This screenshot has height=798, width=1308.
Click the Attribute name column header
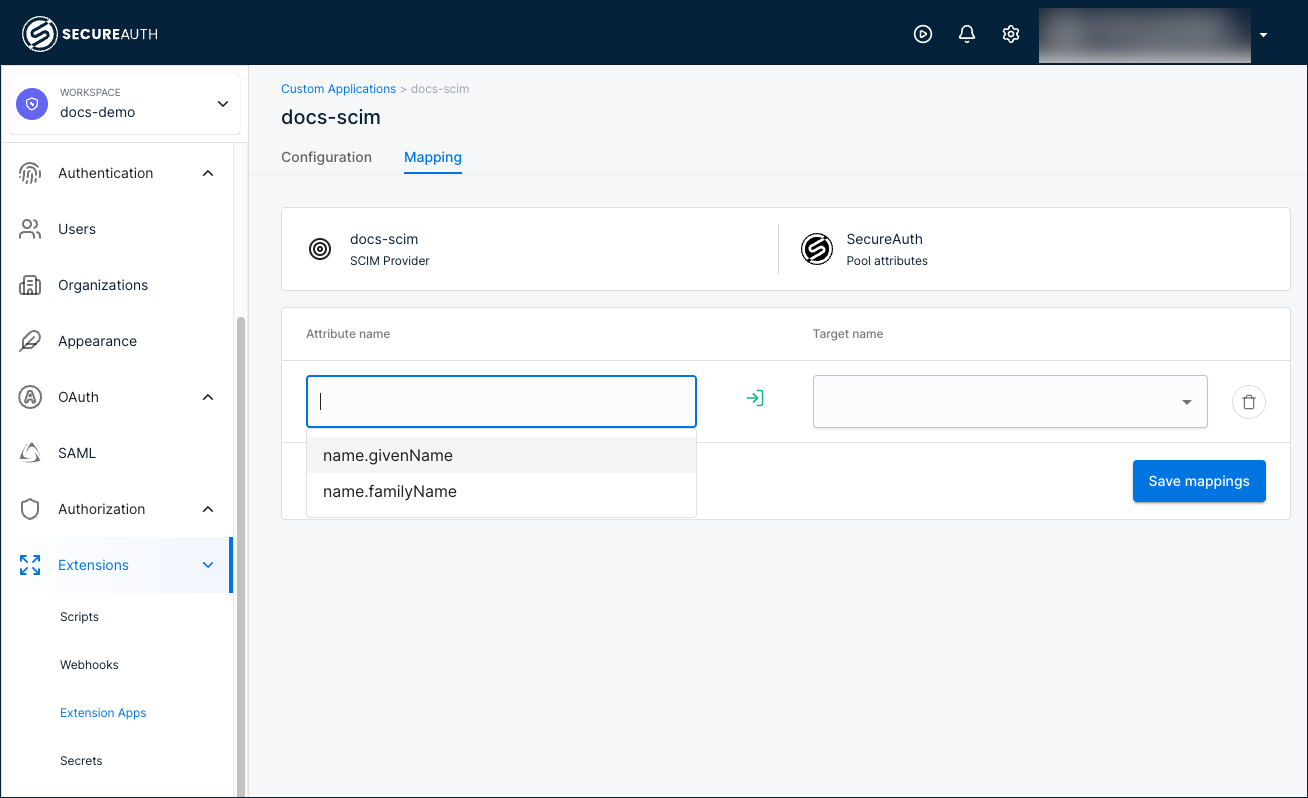click(348, 334)
